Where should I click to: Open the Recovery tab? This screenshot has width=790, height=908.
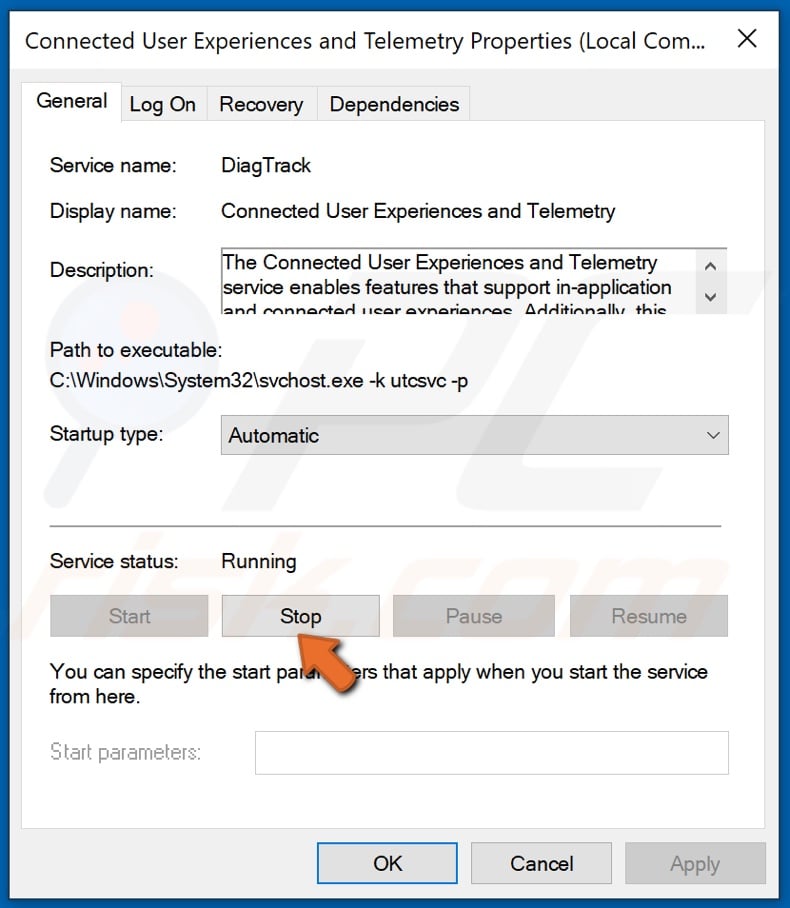coord(261,103)
